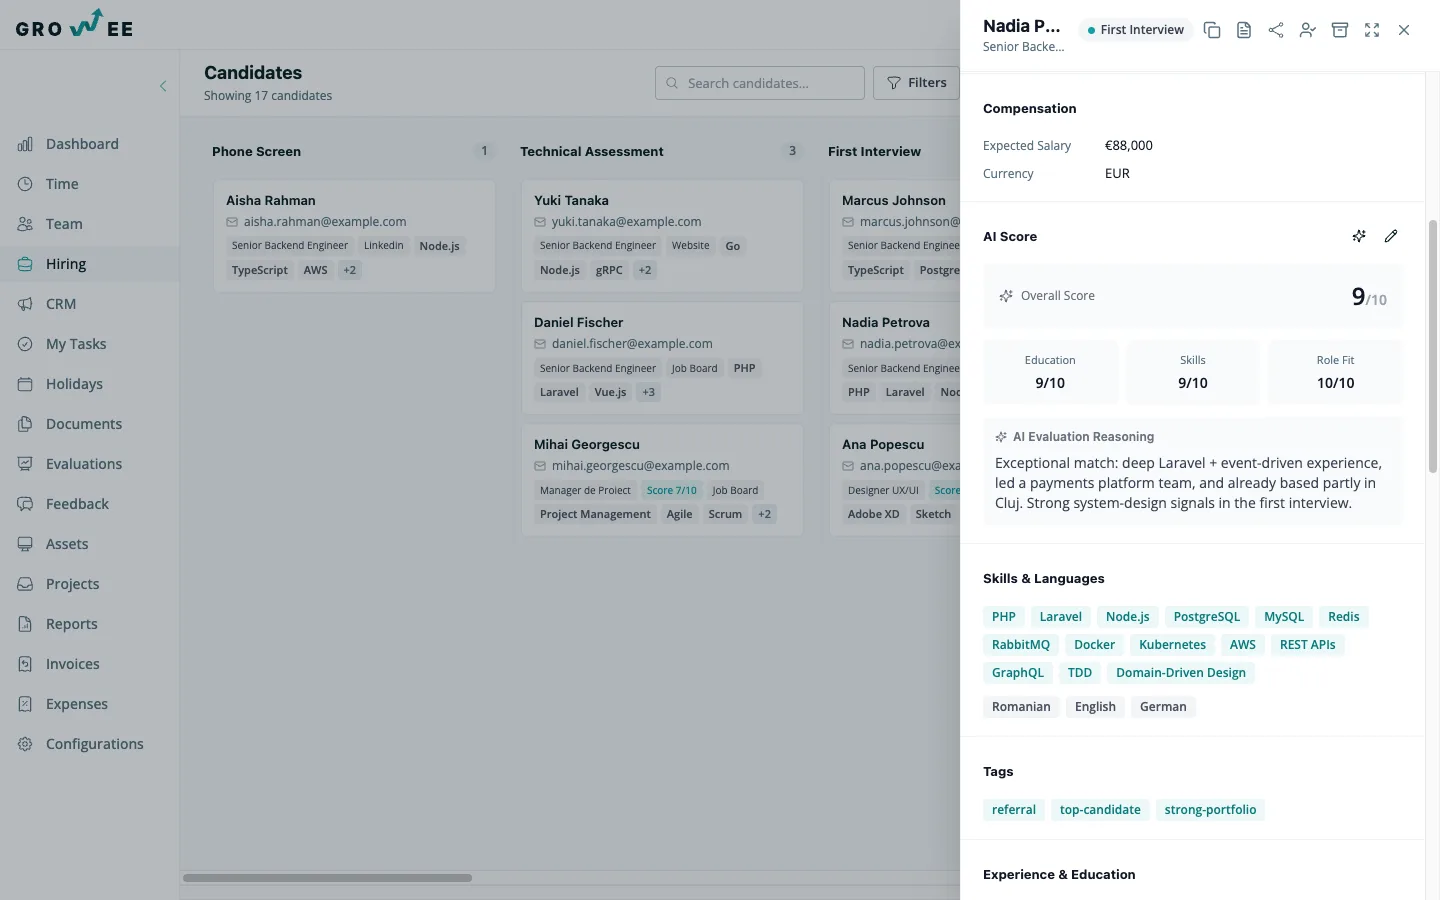Collapse the sidebar with chevron arrow
Screen dimensions: 1440x900
[x=163, y=86]
